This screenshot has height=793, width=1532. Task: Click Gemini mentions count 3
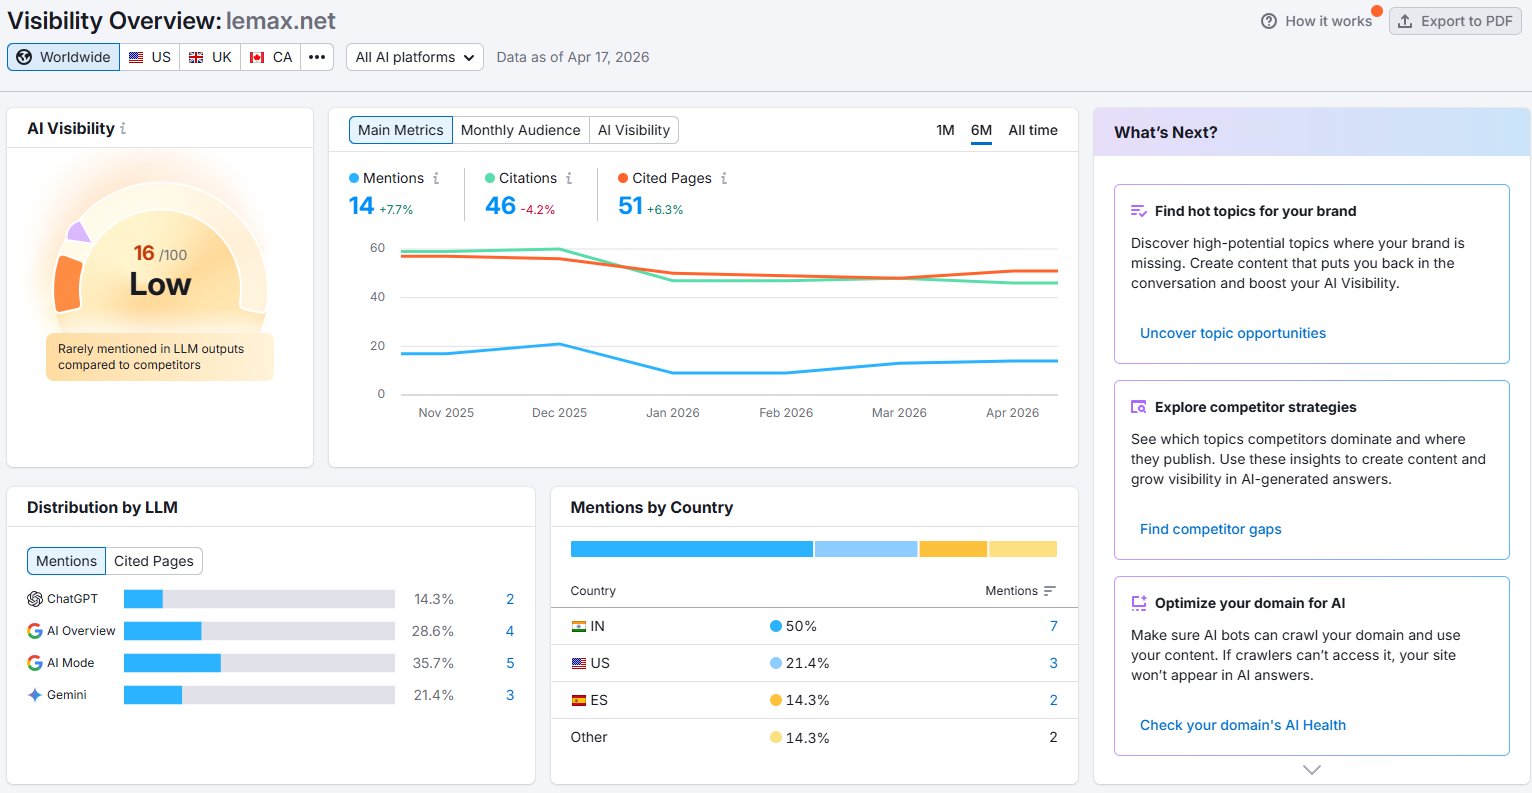(x=510, y=695)
